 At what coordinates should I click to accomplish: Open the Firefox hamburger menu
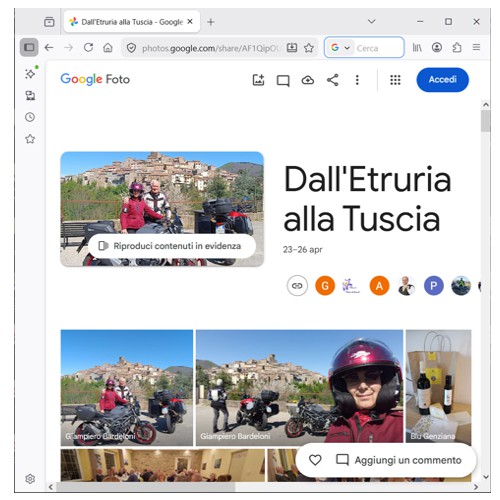coord(476,48)
